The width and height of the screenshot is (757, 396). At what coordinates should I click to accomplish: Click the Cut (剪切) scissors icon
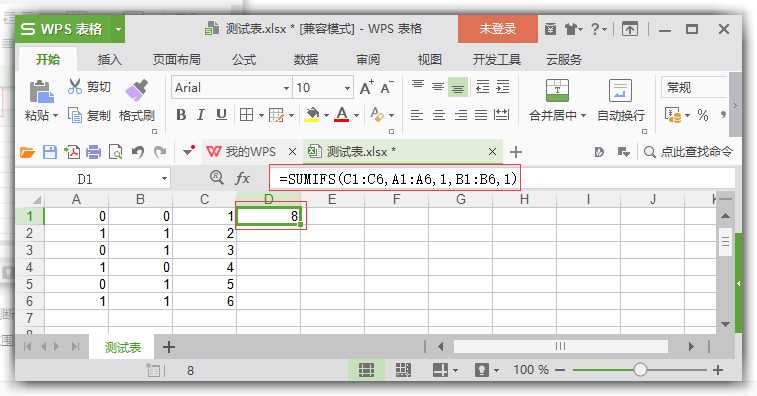tap(75, 86)
